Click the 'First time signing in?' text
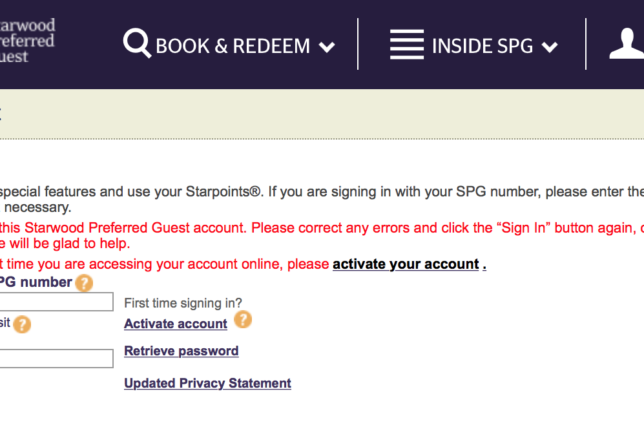The height and width of the screenshot is (429, 644). pos(183,303)
